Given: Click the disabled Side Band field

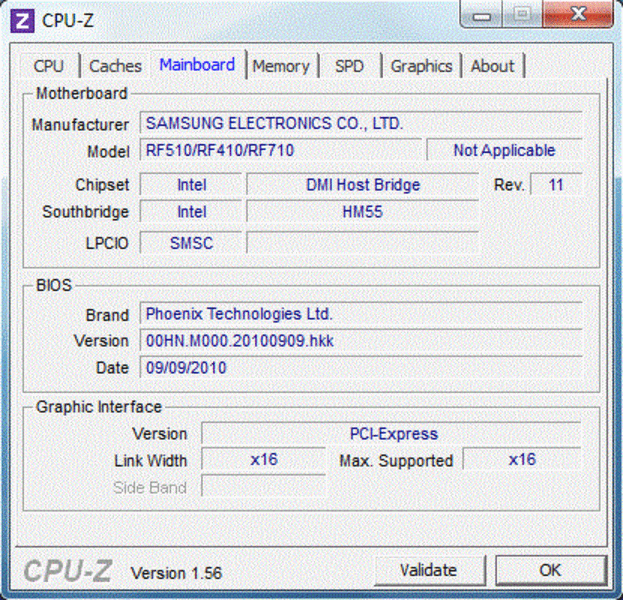Looking at the screenshot, I should 264,486.
